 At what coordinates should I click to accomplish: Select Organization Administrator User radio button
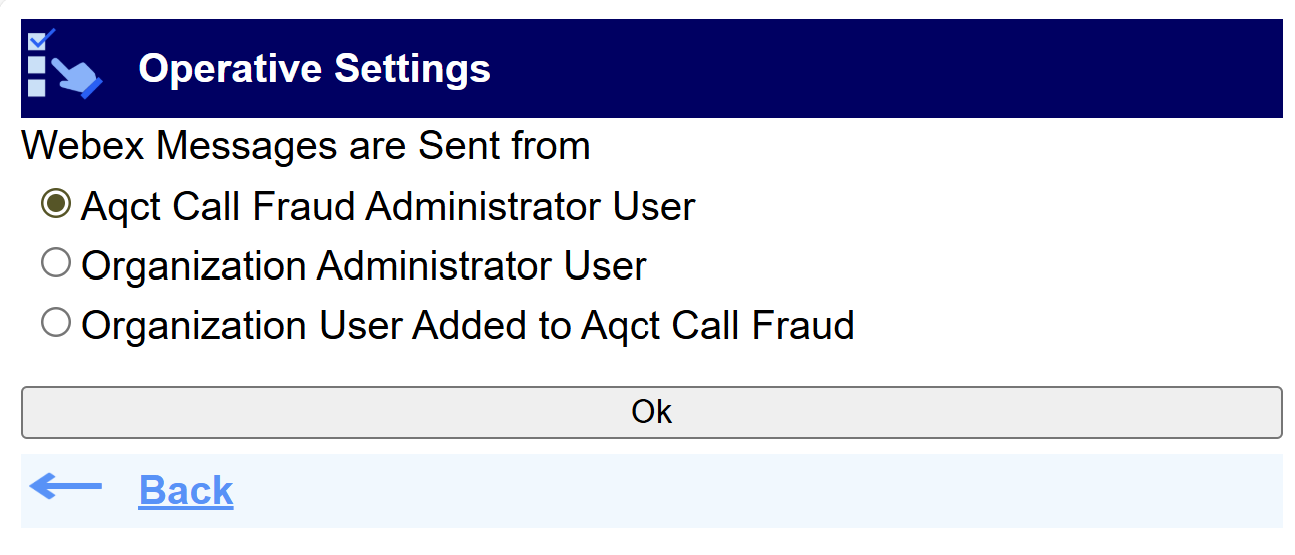[x=56, y=263]
